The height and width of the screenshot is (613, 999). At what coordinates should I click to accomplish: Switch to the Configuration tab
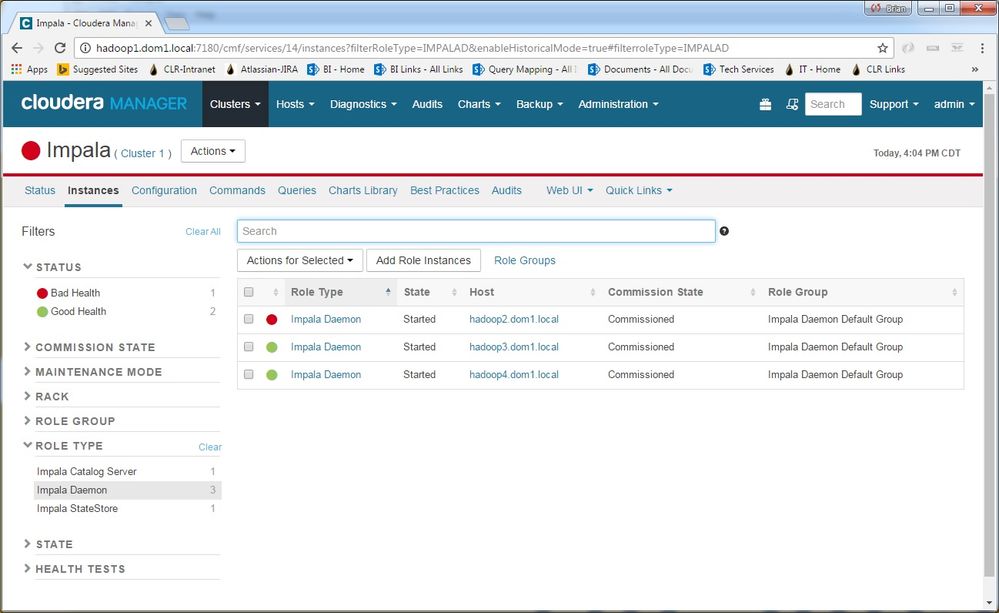click(x=164, y=190)
